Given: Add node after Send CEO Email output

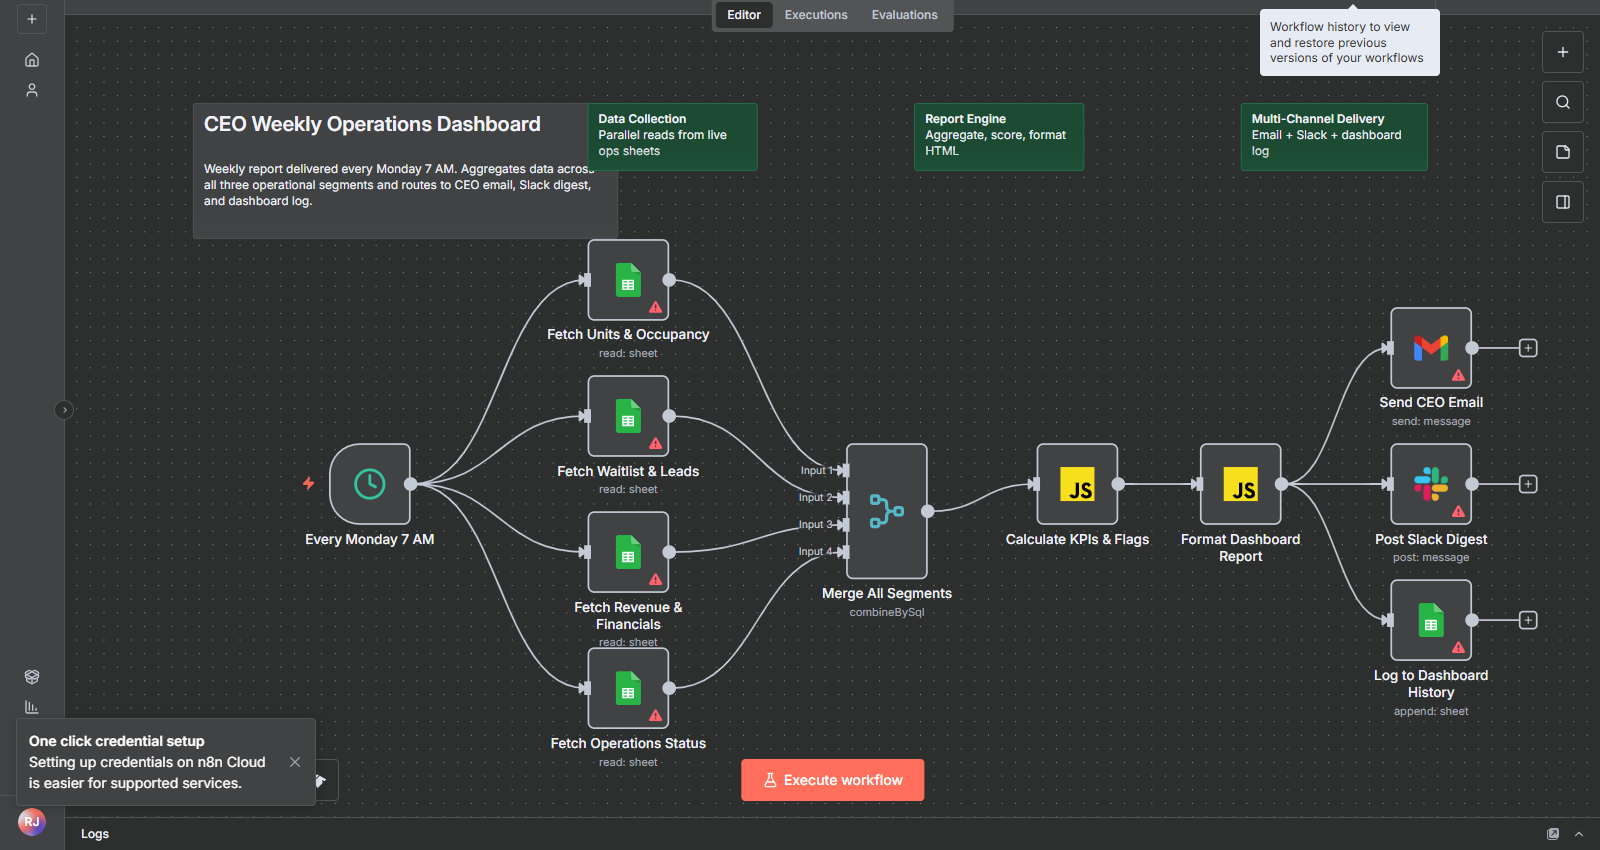Looking at the screenshot, I should click(1528, 348).
